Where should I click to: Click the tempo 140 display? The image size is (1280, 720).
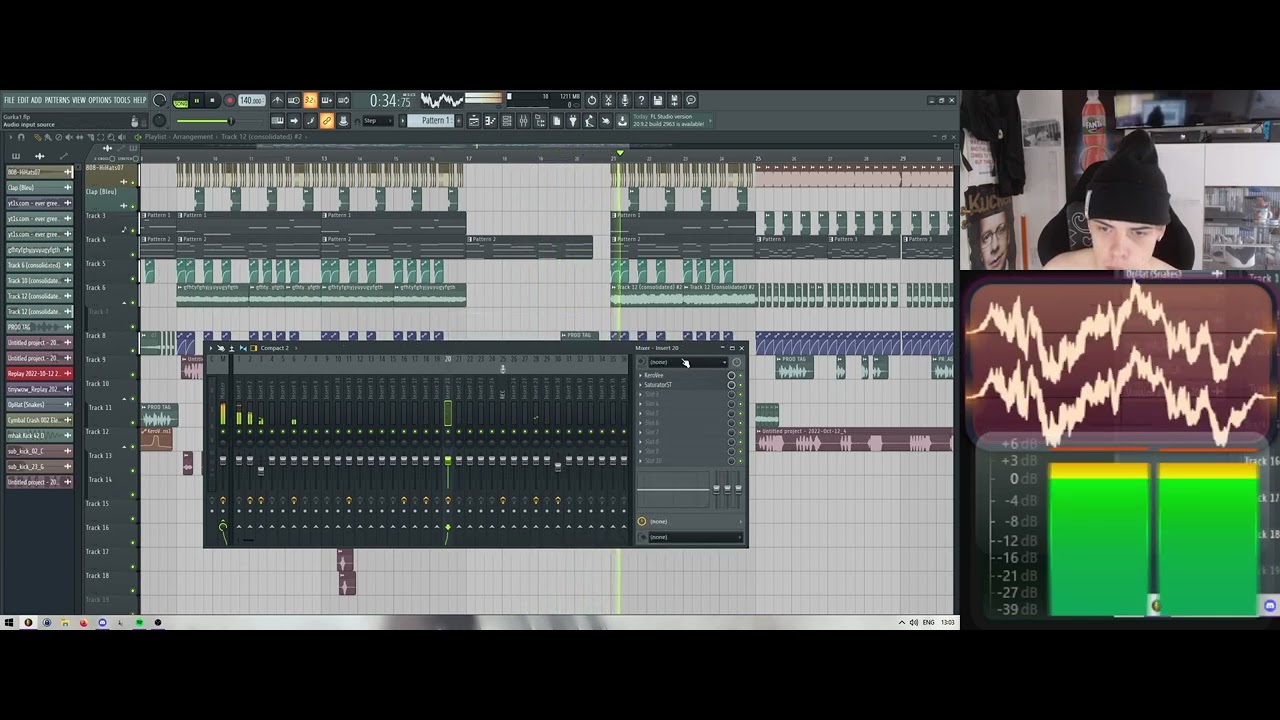[251, 100]
